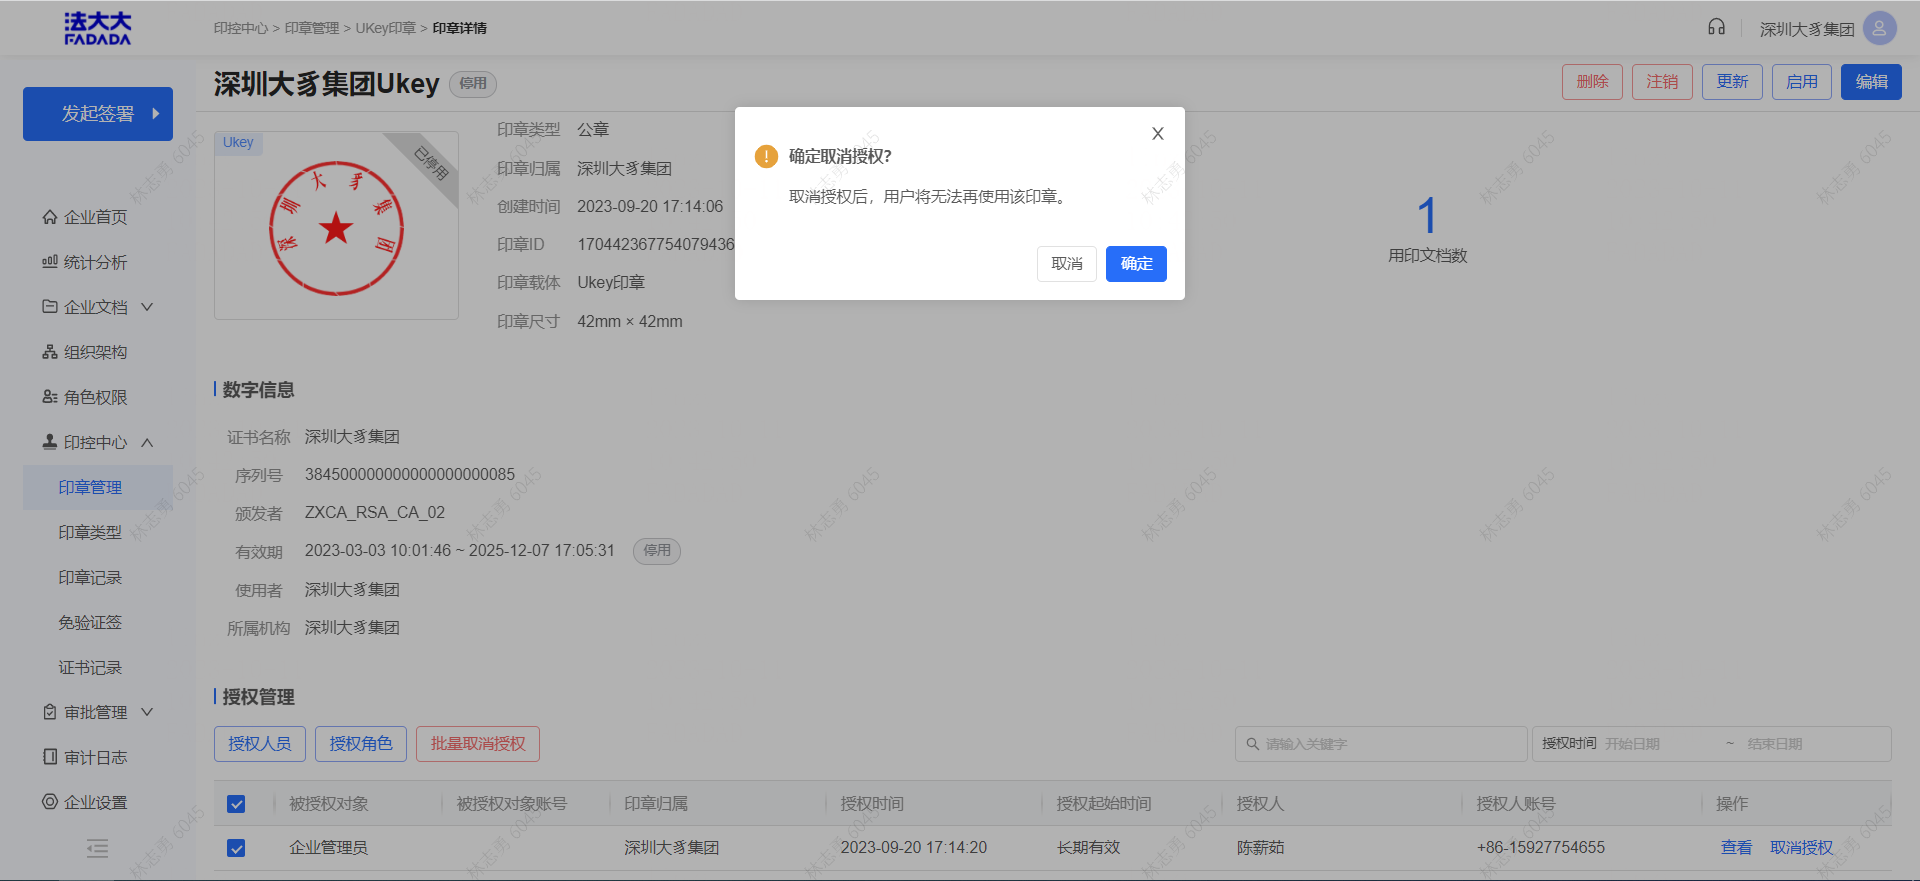Click the FADADA logo
The height and width of the screenshot is (881, 1920).
[98, 28]
